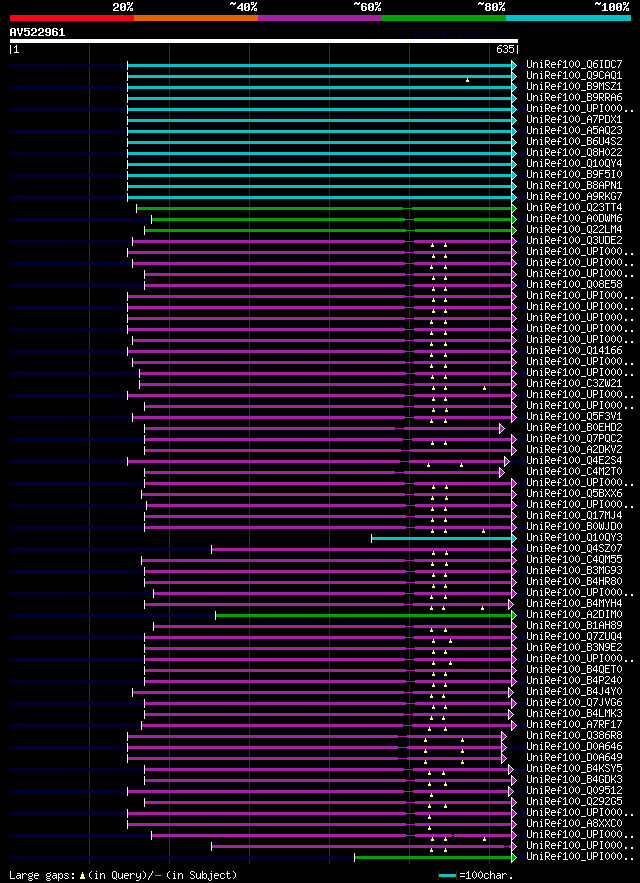This screenshot has height=883, width=640.
Task: Click the green arrowhead on Q23TT4 row
Action: click(514, 208)
